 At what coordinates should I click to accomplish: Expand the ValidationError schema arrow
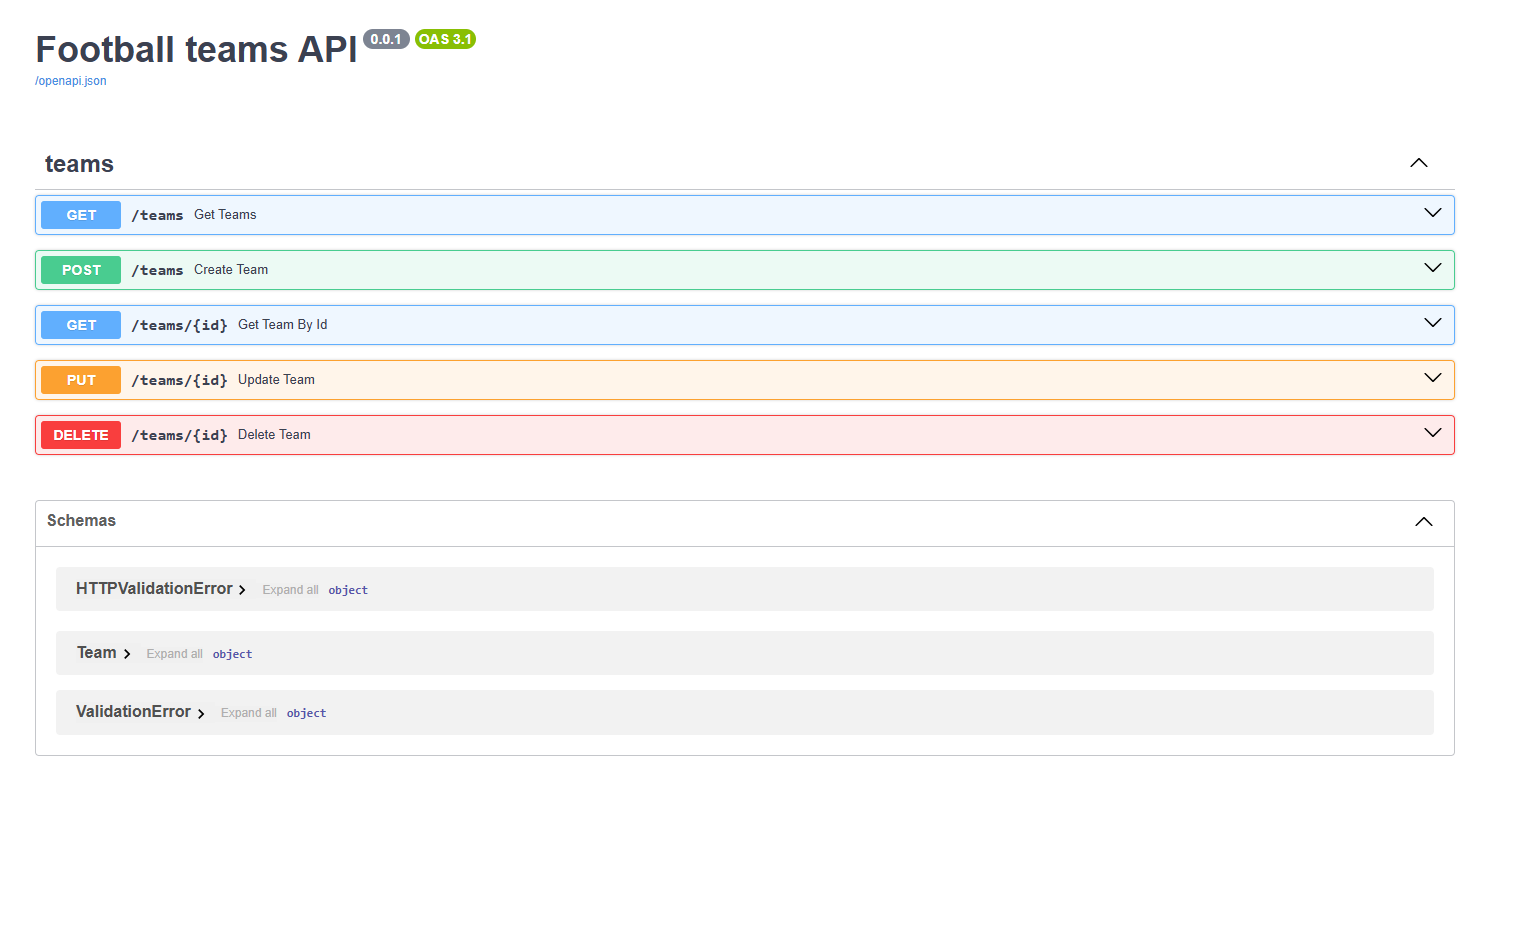201,713
